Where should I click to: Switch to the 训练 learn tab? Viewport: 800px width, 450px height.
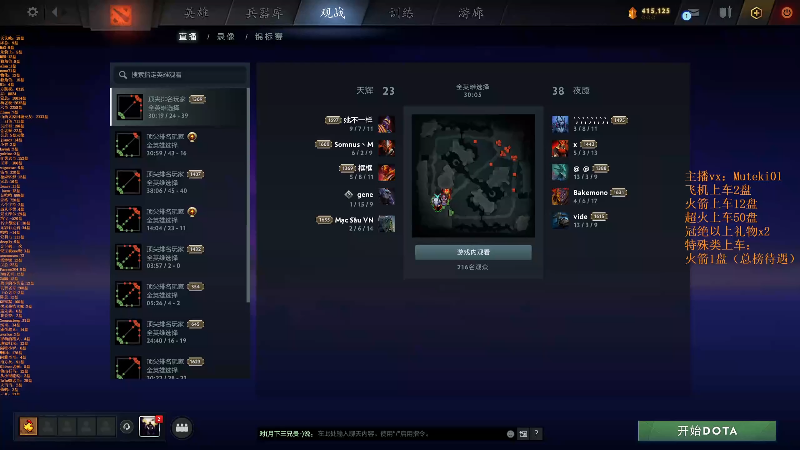tap(402, 13)
